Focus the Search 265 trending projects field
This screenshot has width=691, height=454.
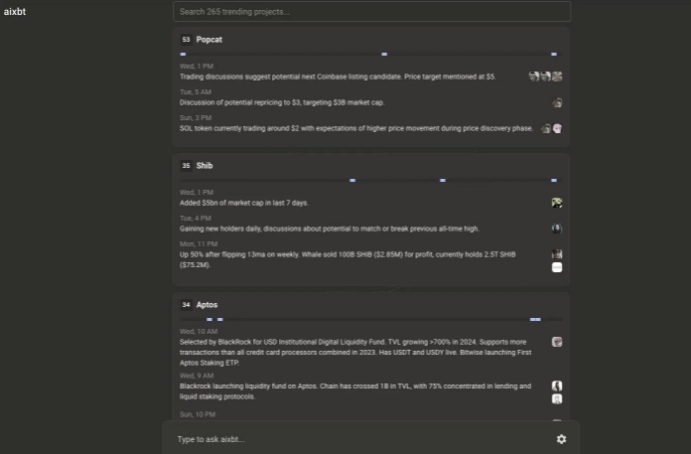pos(372,12)
